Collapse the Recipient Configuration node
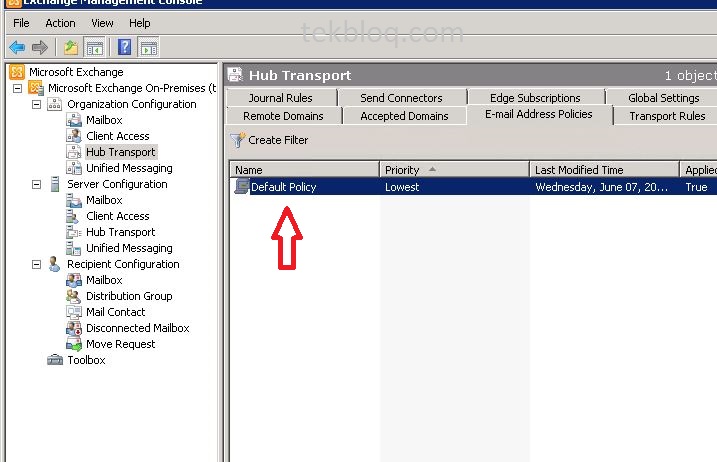 tap(37, 264)
